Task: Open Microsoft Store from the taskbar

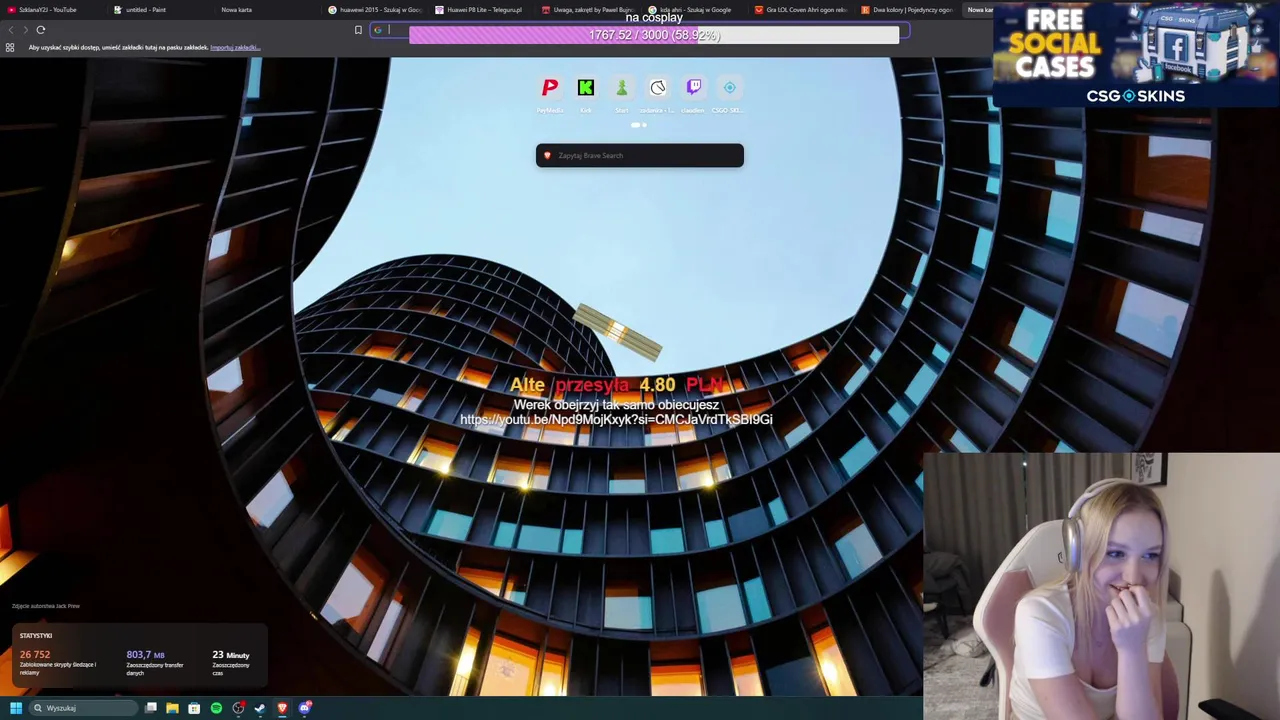Action: tap(194, 708)
